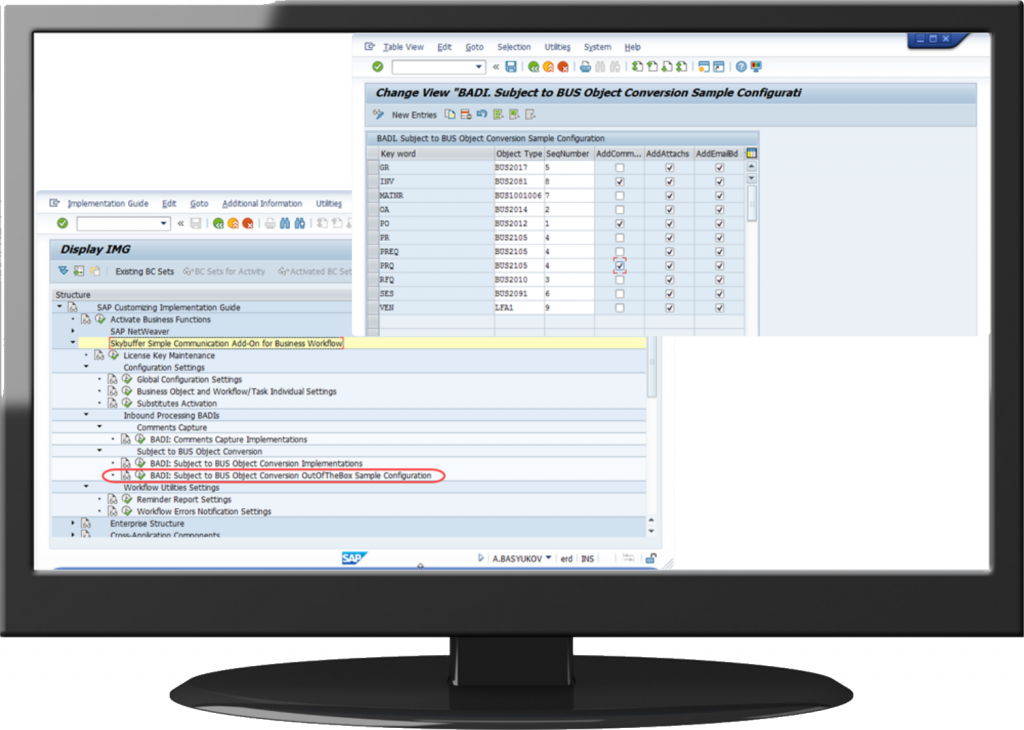Expand SAP NetWeaver tree node
1024x730 pixels.
coord(72,331)
